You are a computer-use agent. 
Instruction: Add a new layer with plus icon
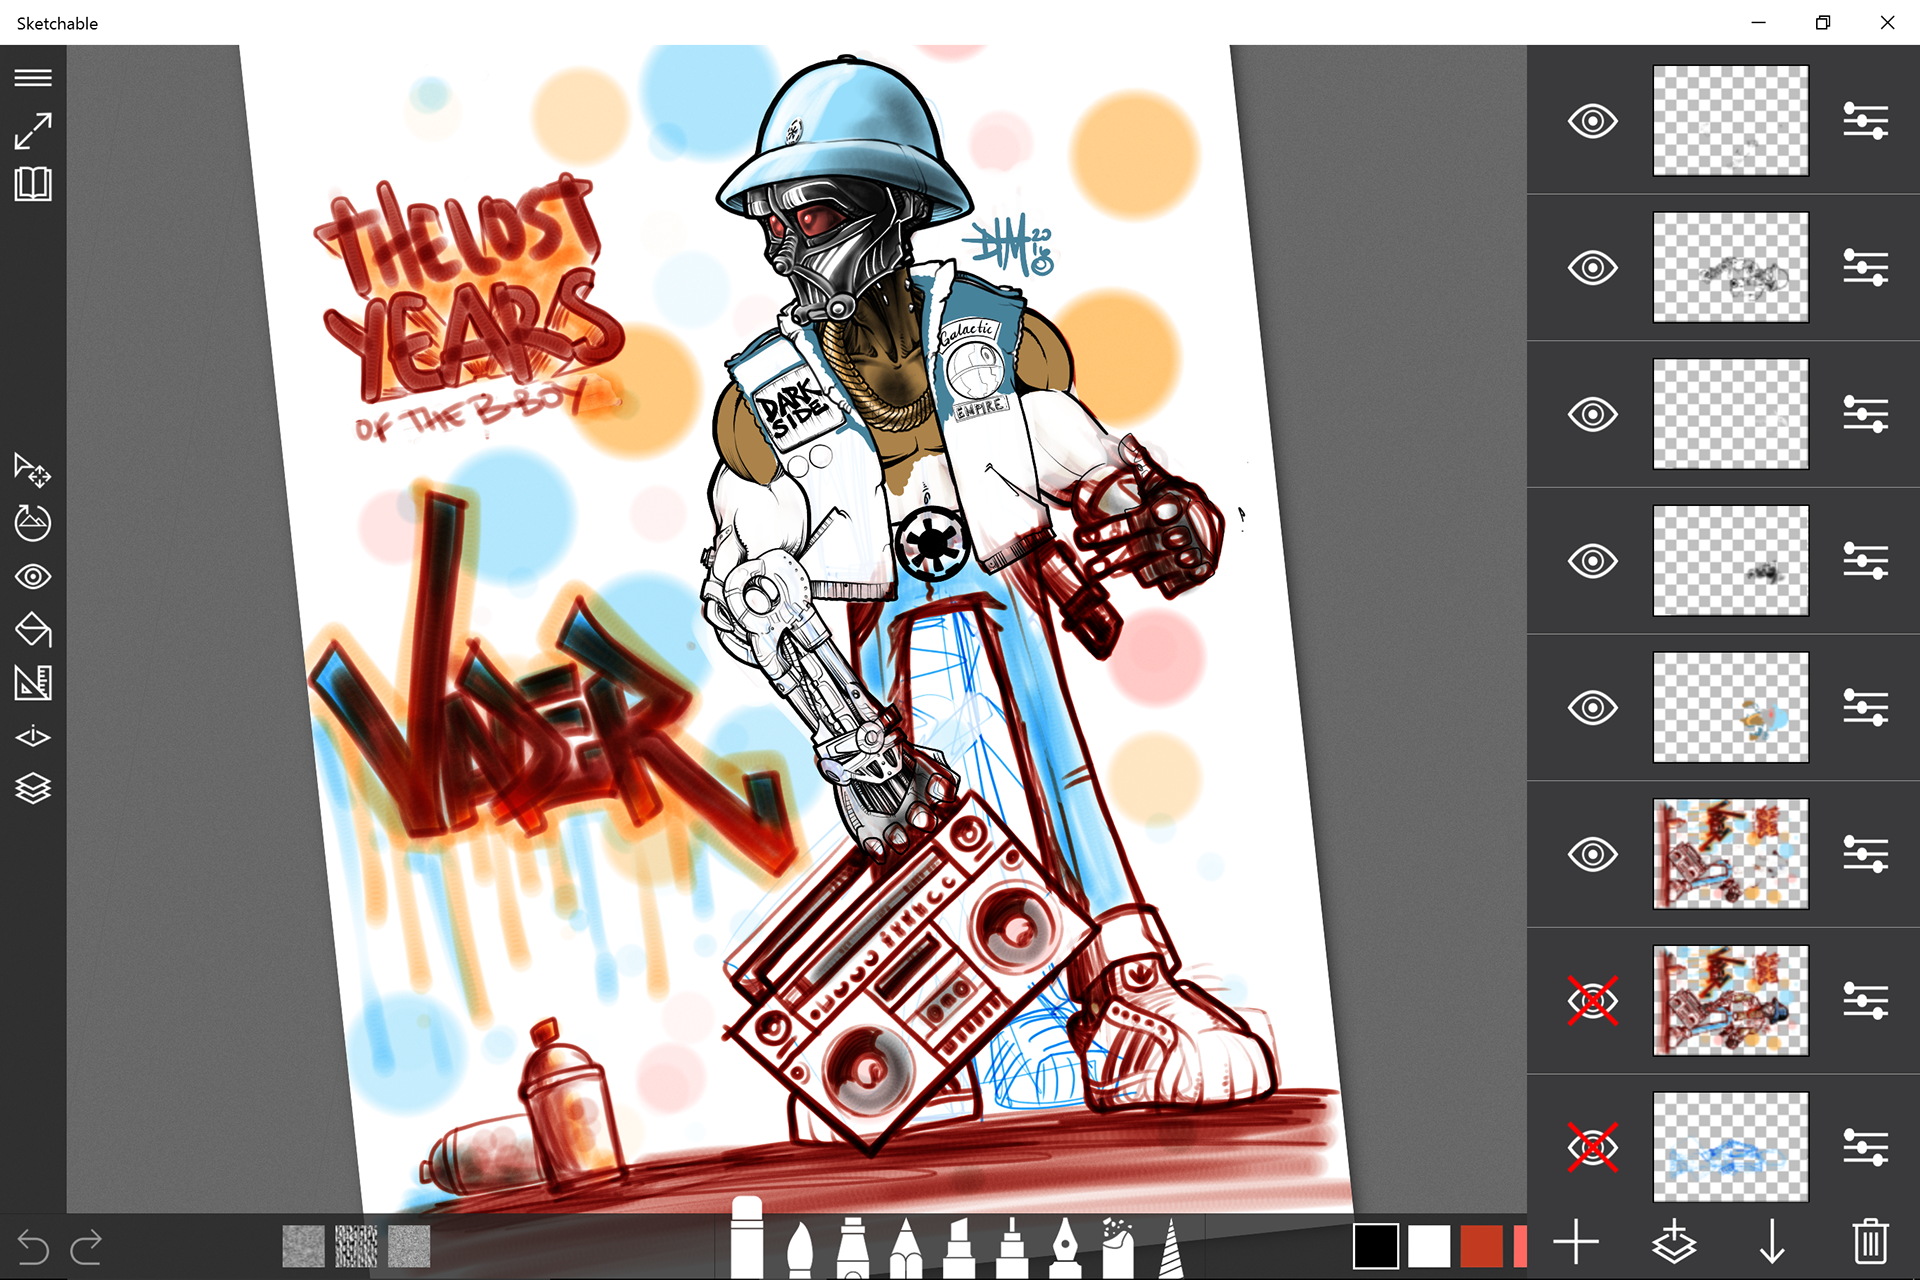point(1576,1243)
